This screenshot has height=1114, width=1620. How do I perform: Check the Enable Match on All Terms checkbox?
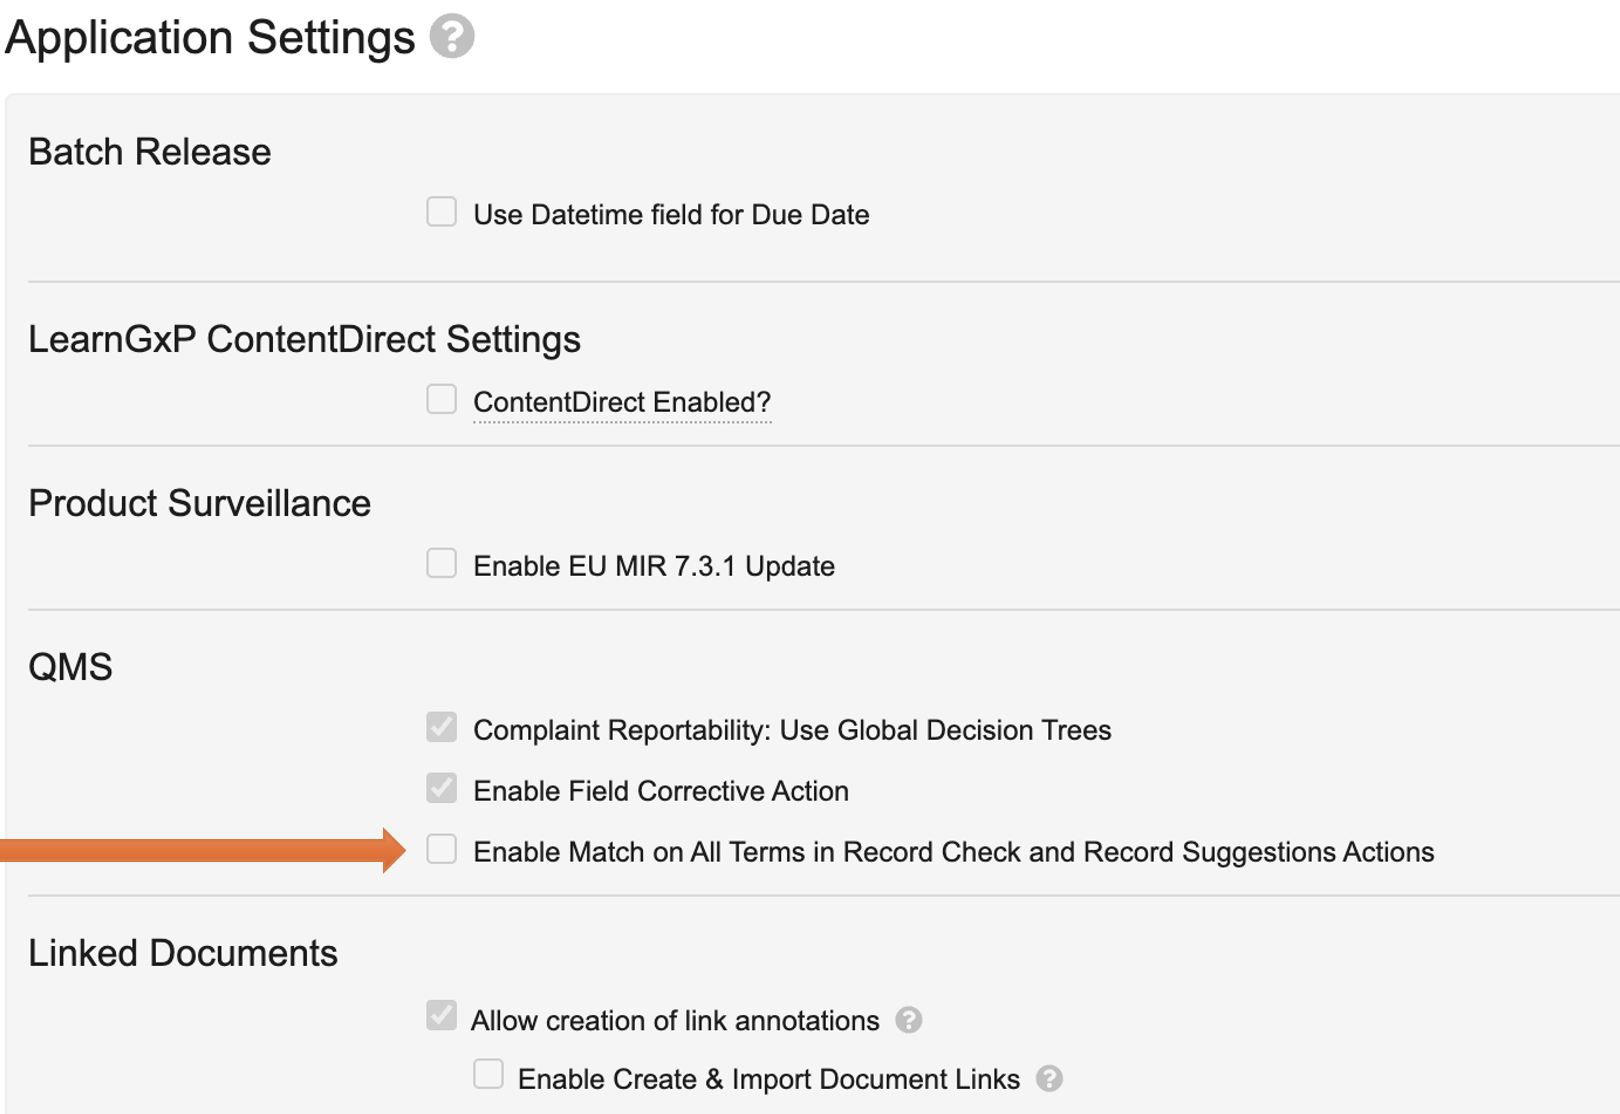click(x=441, y=849)
